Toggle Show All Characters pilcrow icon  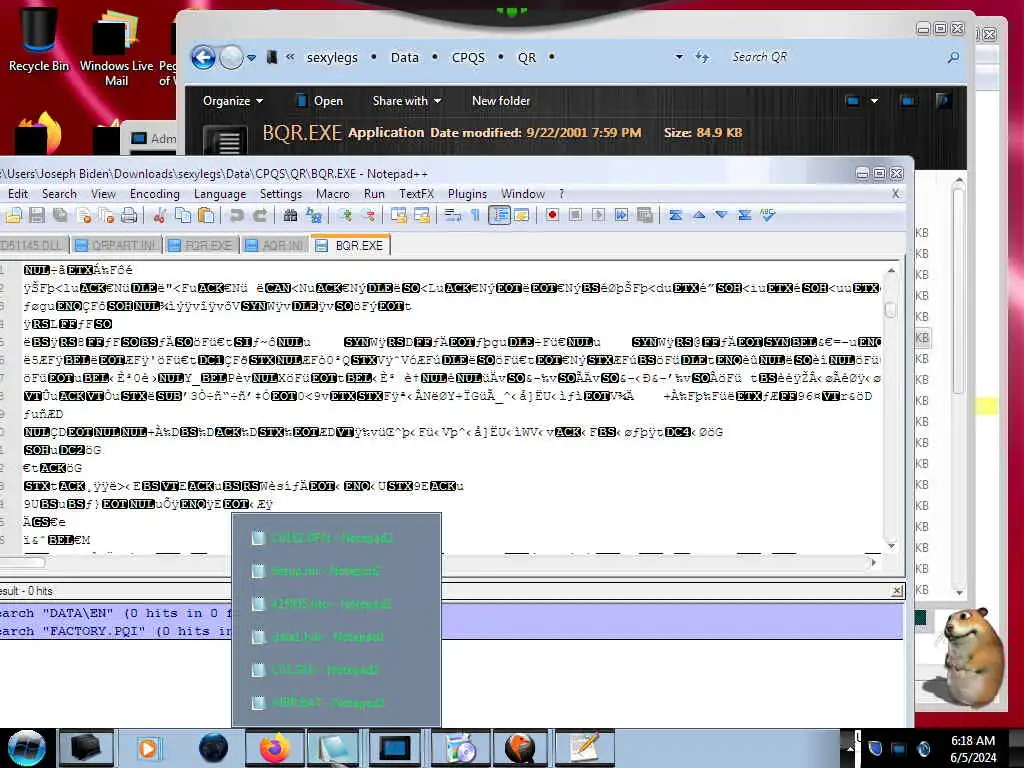point(475,215)
